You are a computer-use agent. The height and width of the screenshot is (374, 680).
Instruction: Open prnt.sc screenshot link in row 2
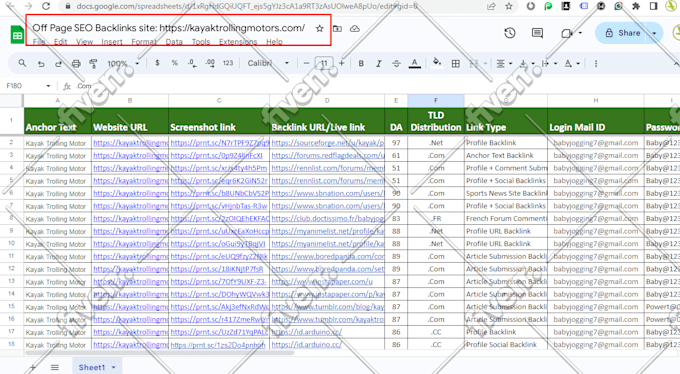pyautogui.click(x=219, y=143)
